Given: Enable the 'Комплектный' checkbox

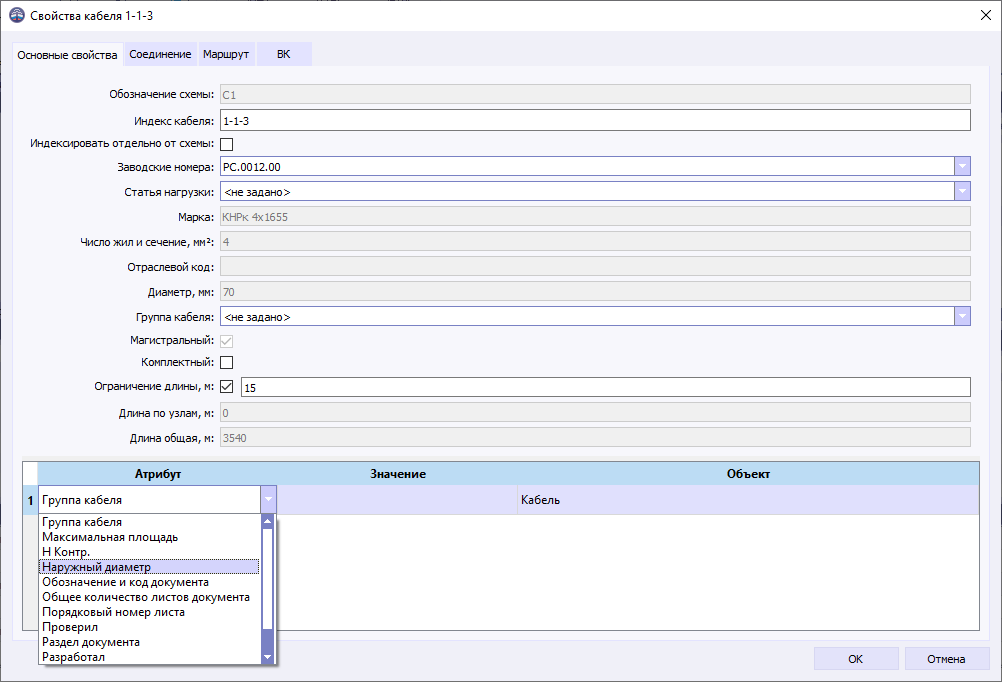Looking at the screenshot, I should point(226,362).
